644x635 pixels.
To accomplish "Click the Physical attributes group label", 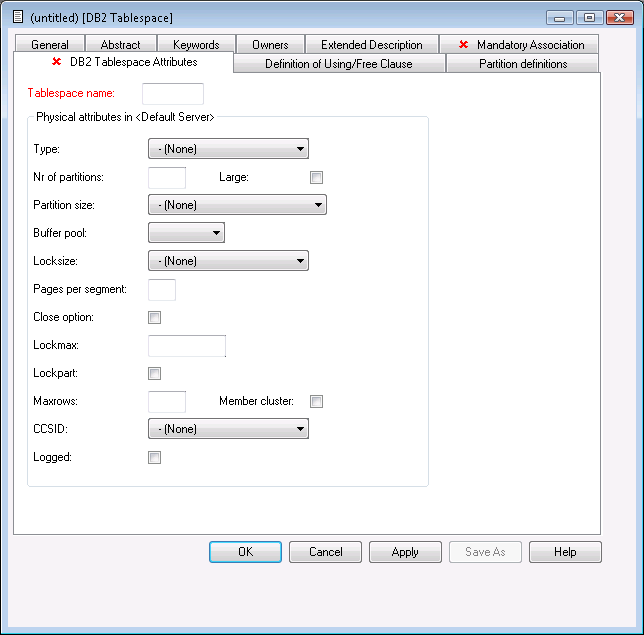I will pyautogui.click(x=125, y=117).
